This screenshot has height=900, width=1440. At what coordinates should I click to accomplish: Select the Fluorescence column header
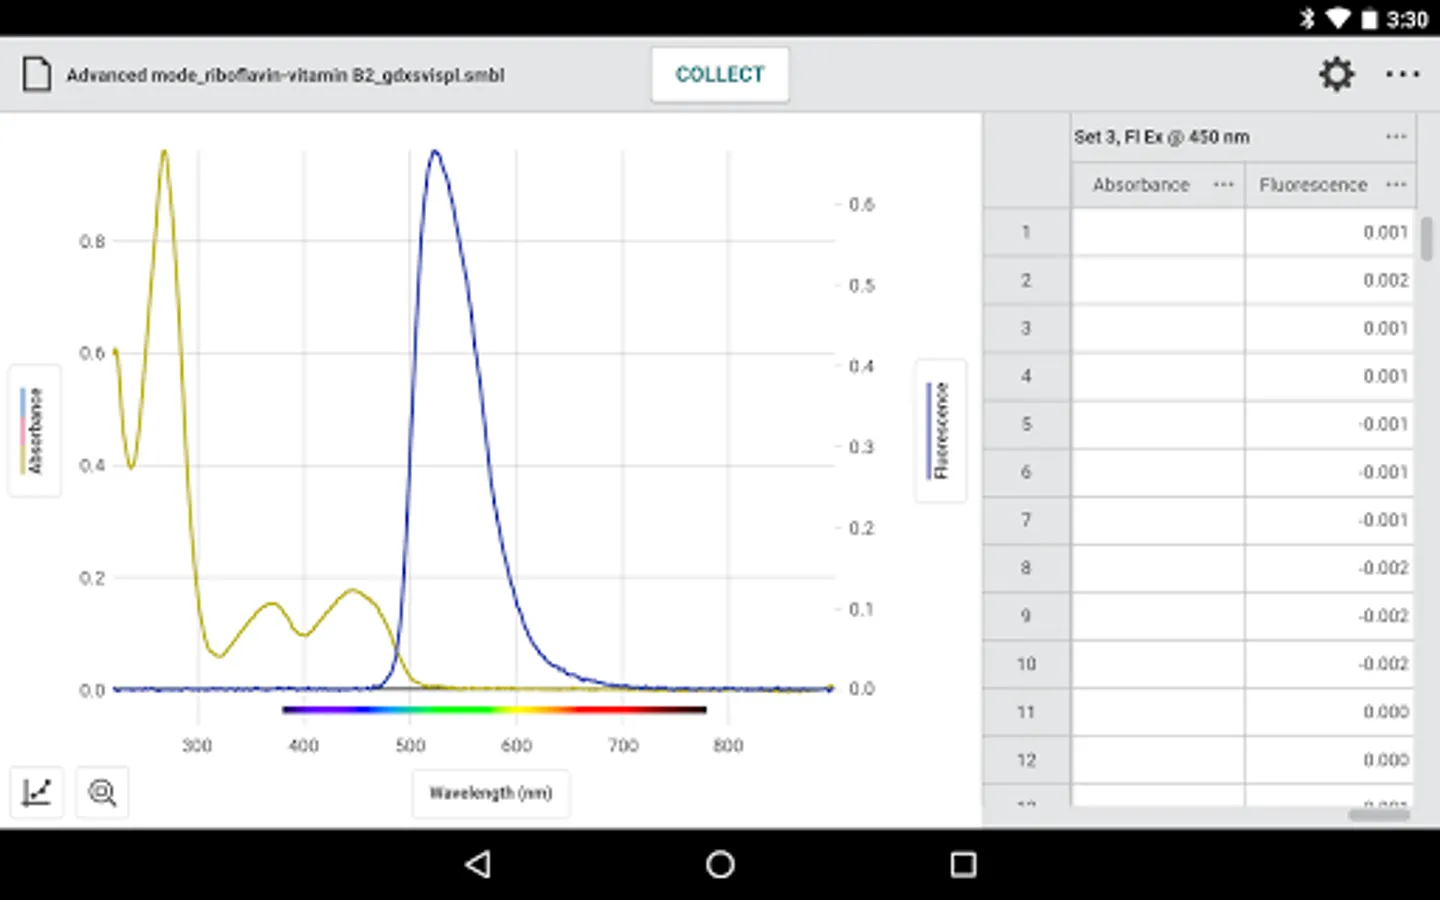(x=1313, y=185)
